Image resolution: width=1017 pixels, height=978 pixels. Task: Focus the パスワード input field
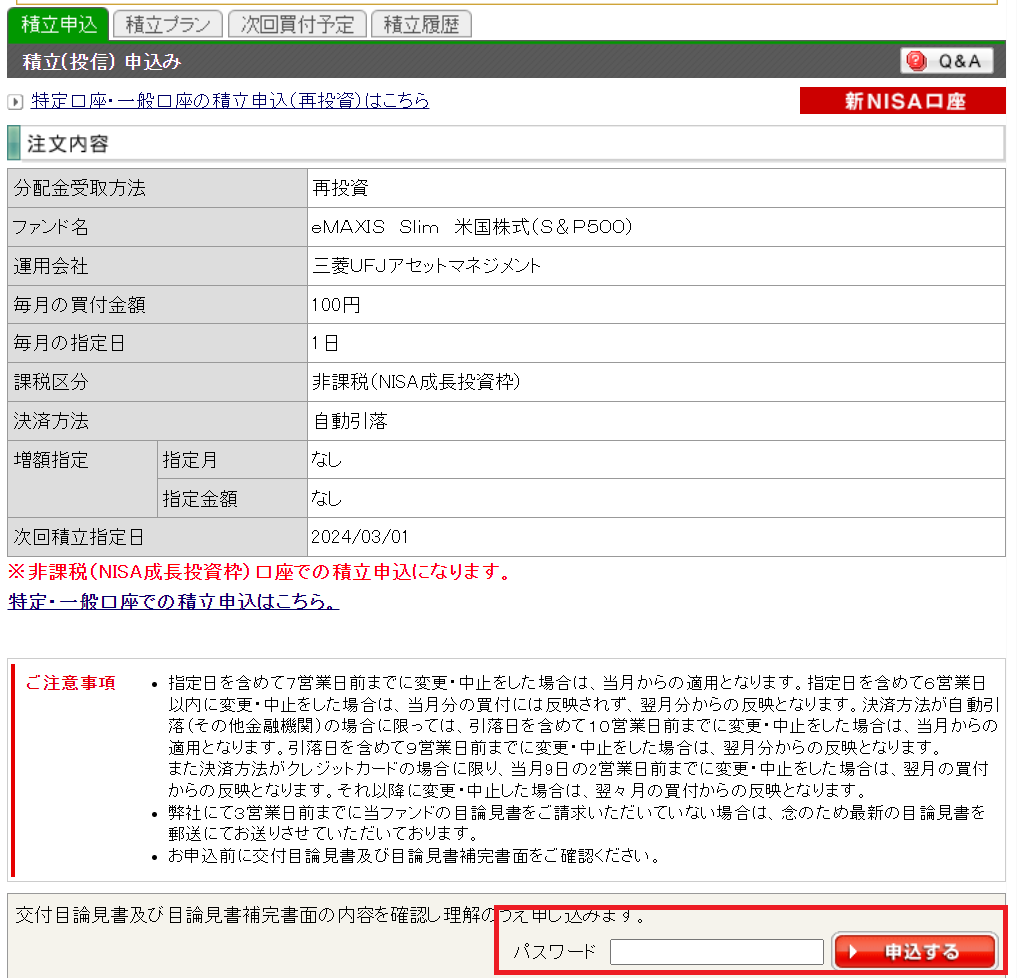click(x=716, y=952)
